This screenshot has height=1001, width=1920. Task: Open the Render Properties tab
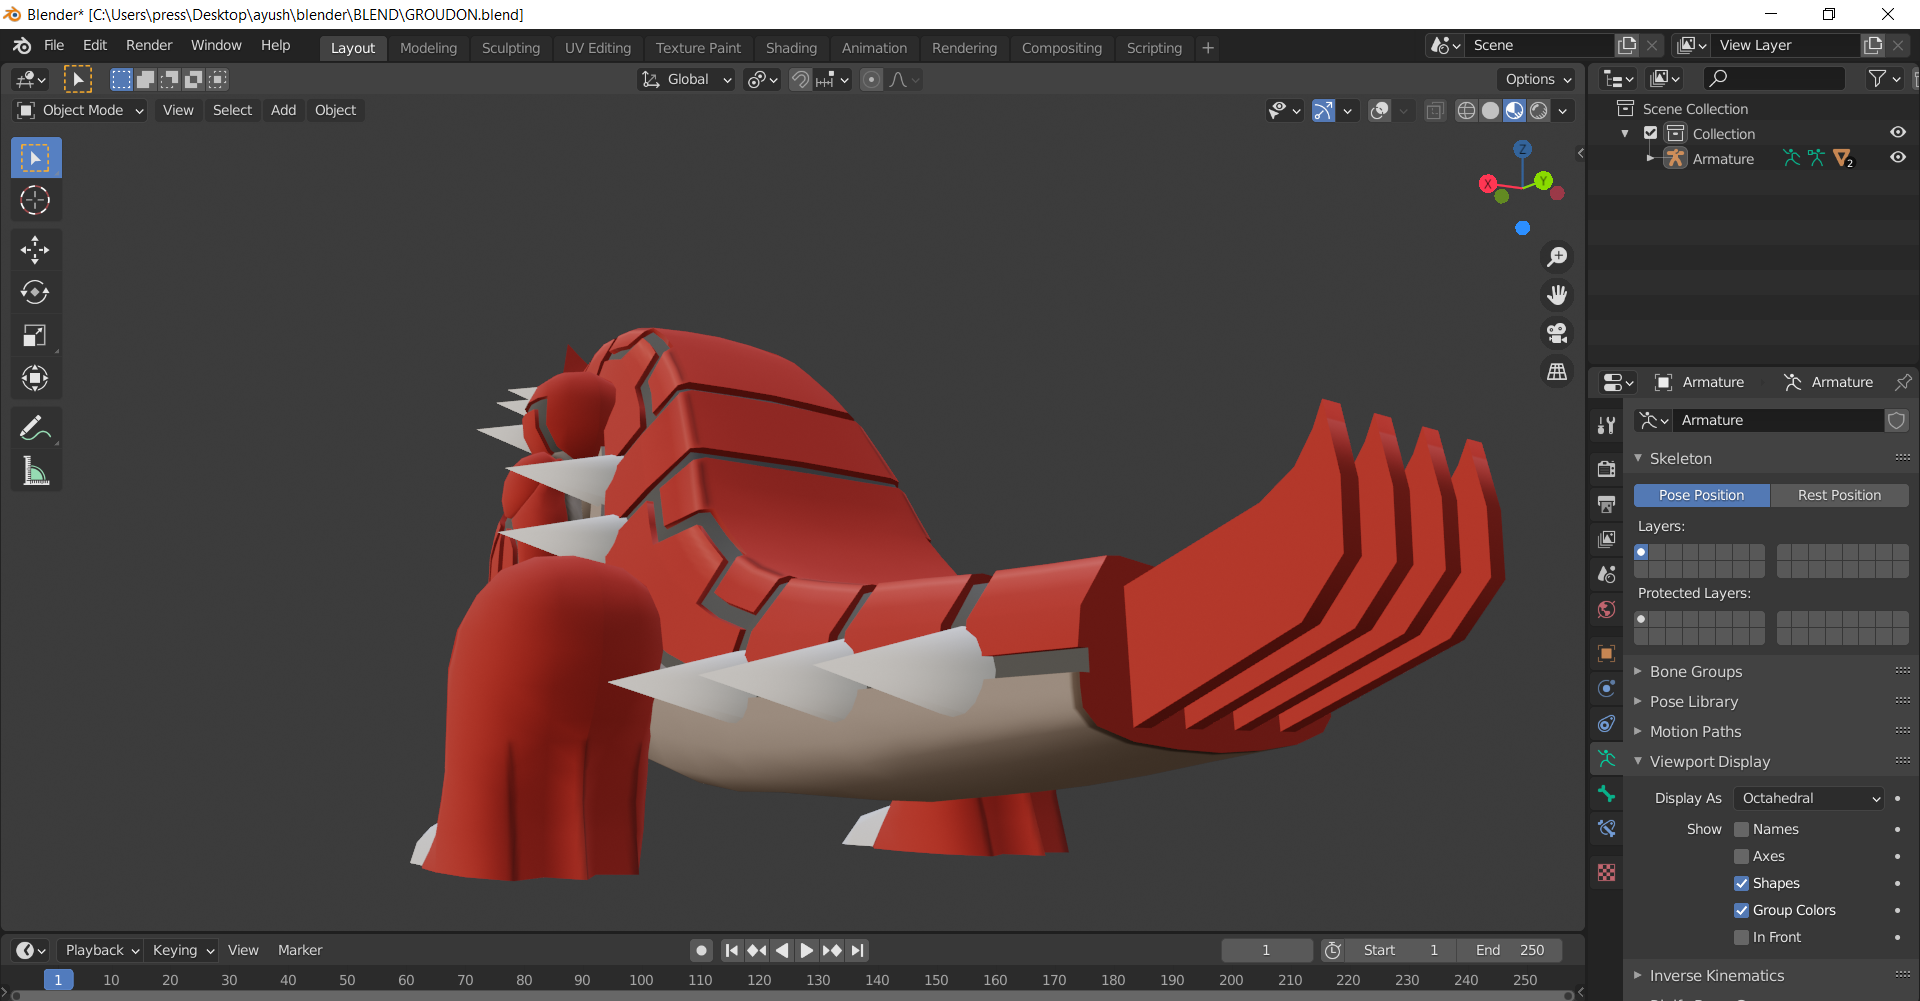click(1607, 468)
